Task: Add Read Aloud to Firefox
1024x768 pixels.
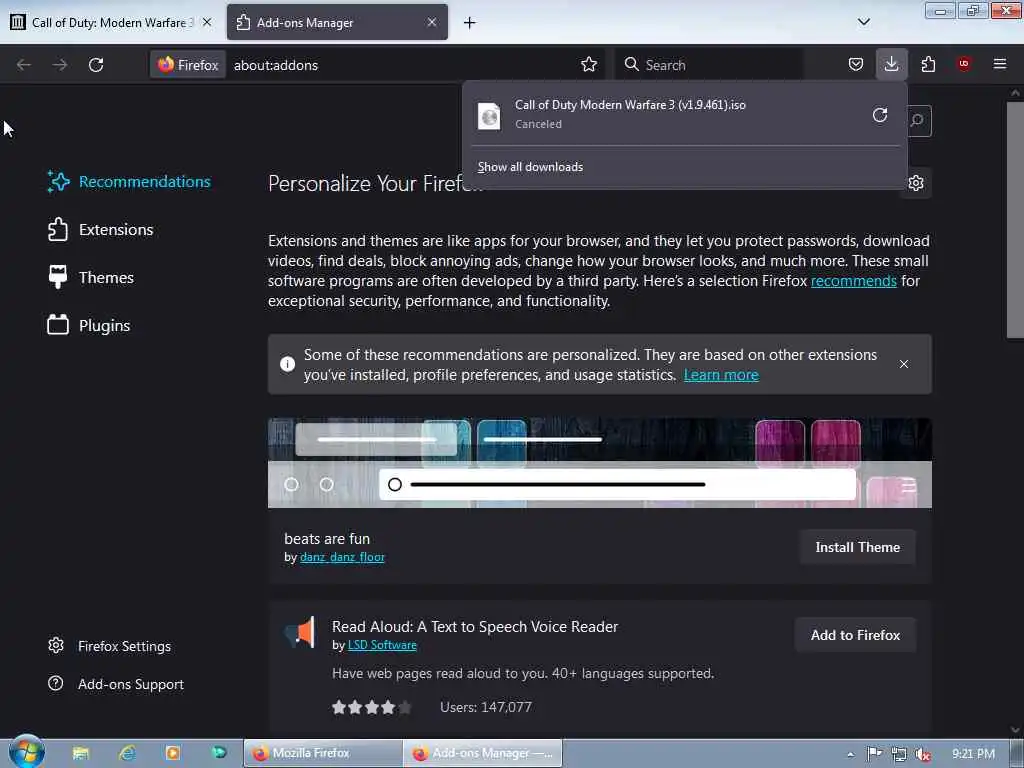Action: (855, 635)
